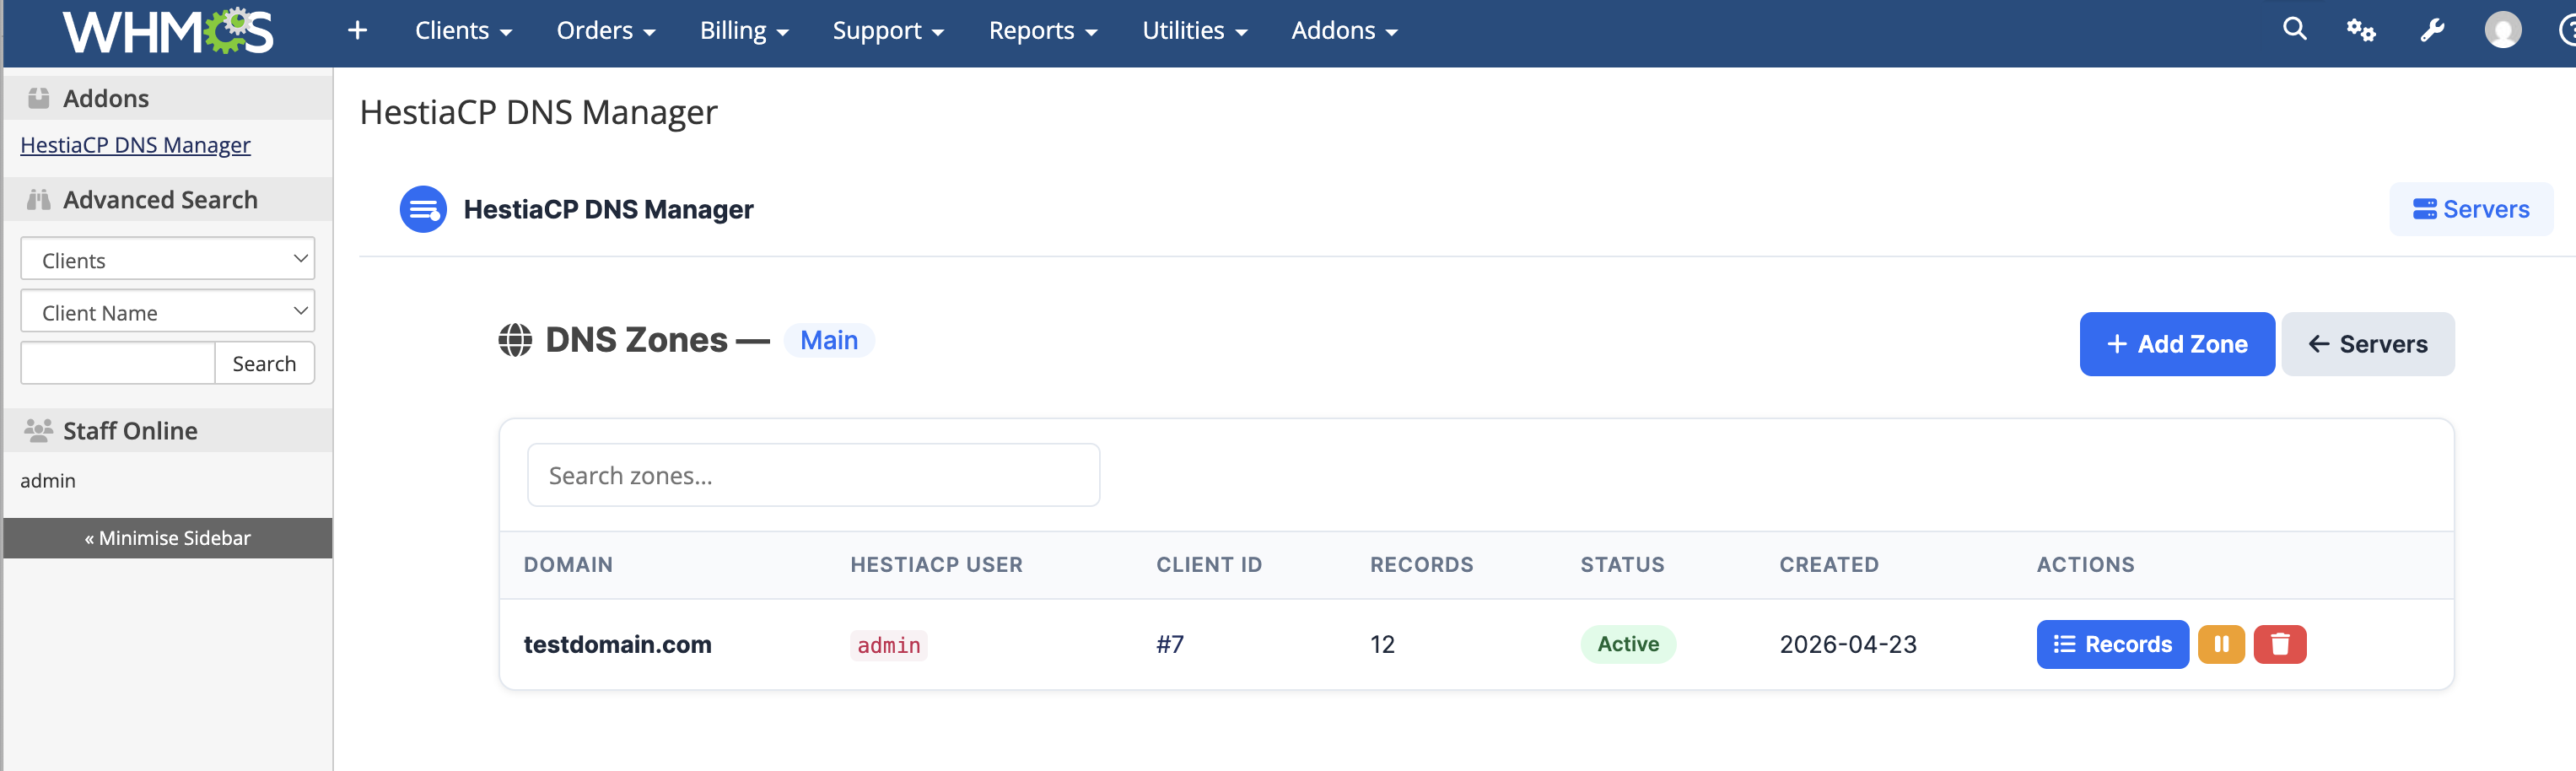Viewport: 2576px width, 771px height.
Task: Delete testdomain.com with the red trash icon
Action: click(2279, 644)
